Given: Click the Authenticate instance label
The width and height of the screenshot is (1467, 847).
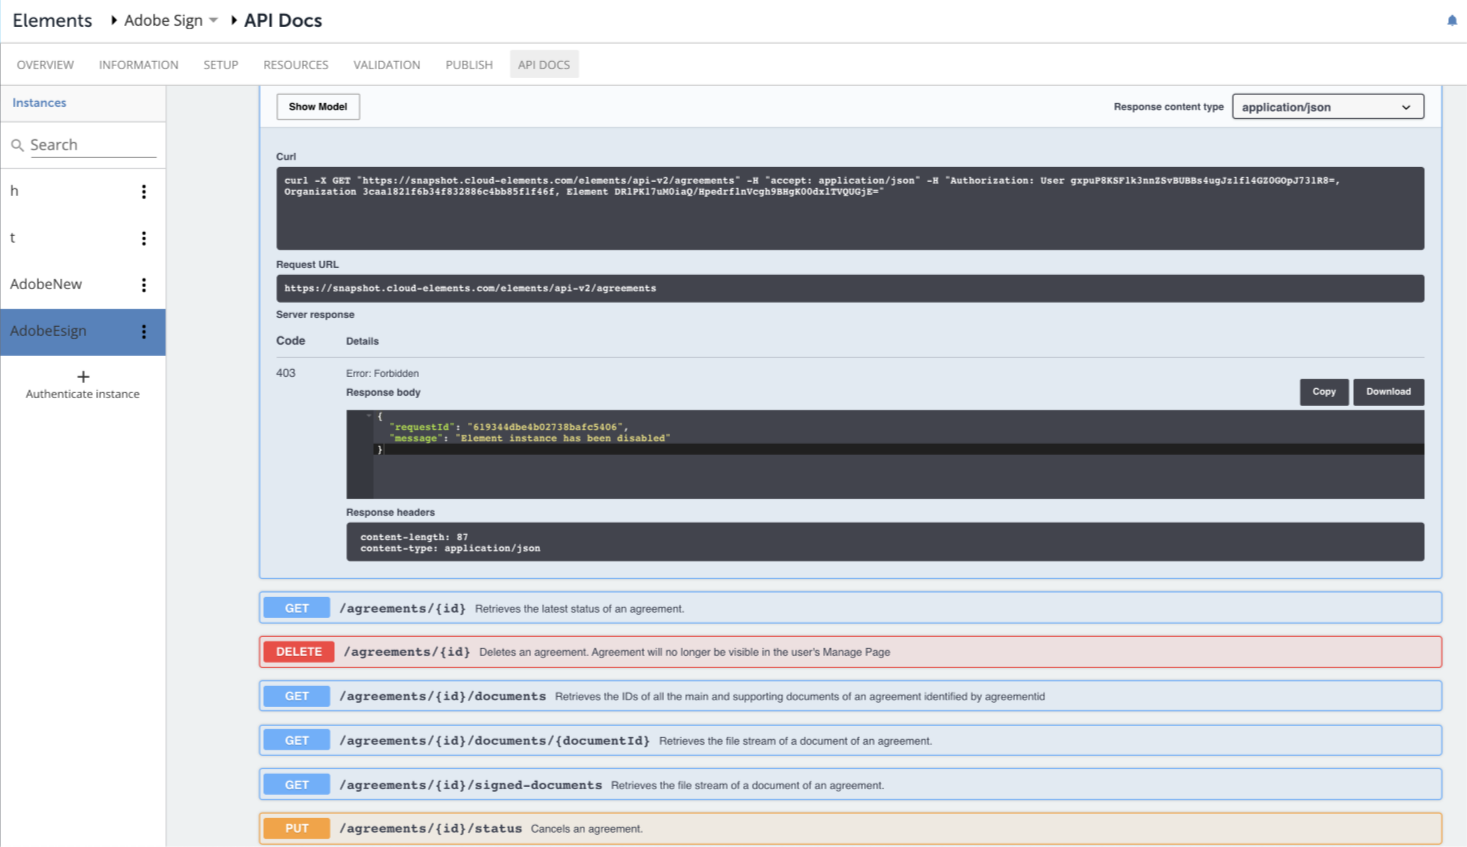Looking at the screenshot, I should pos(83,394).
